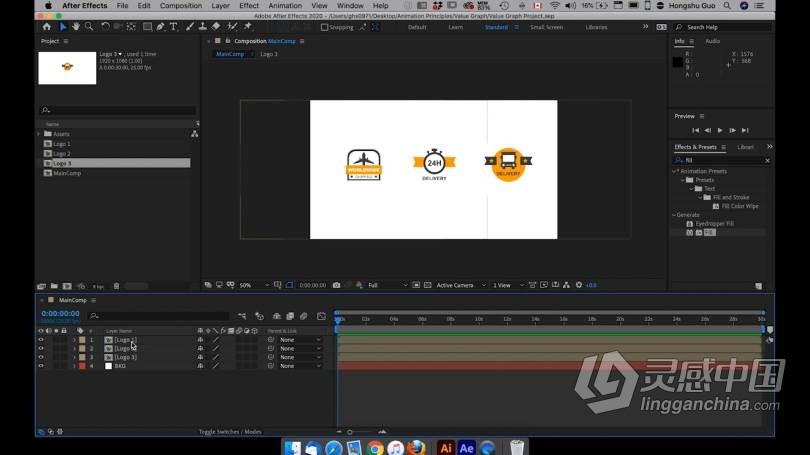Viewport: 810px width, 455px height.
Task: Switch to the Audio panel tab
Action: [712, 41]
